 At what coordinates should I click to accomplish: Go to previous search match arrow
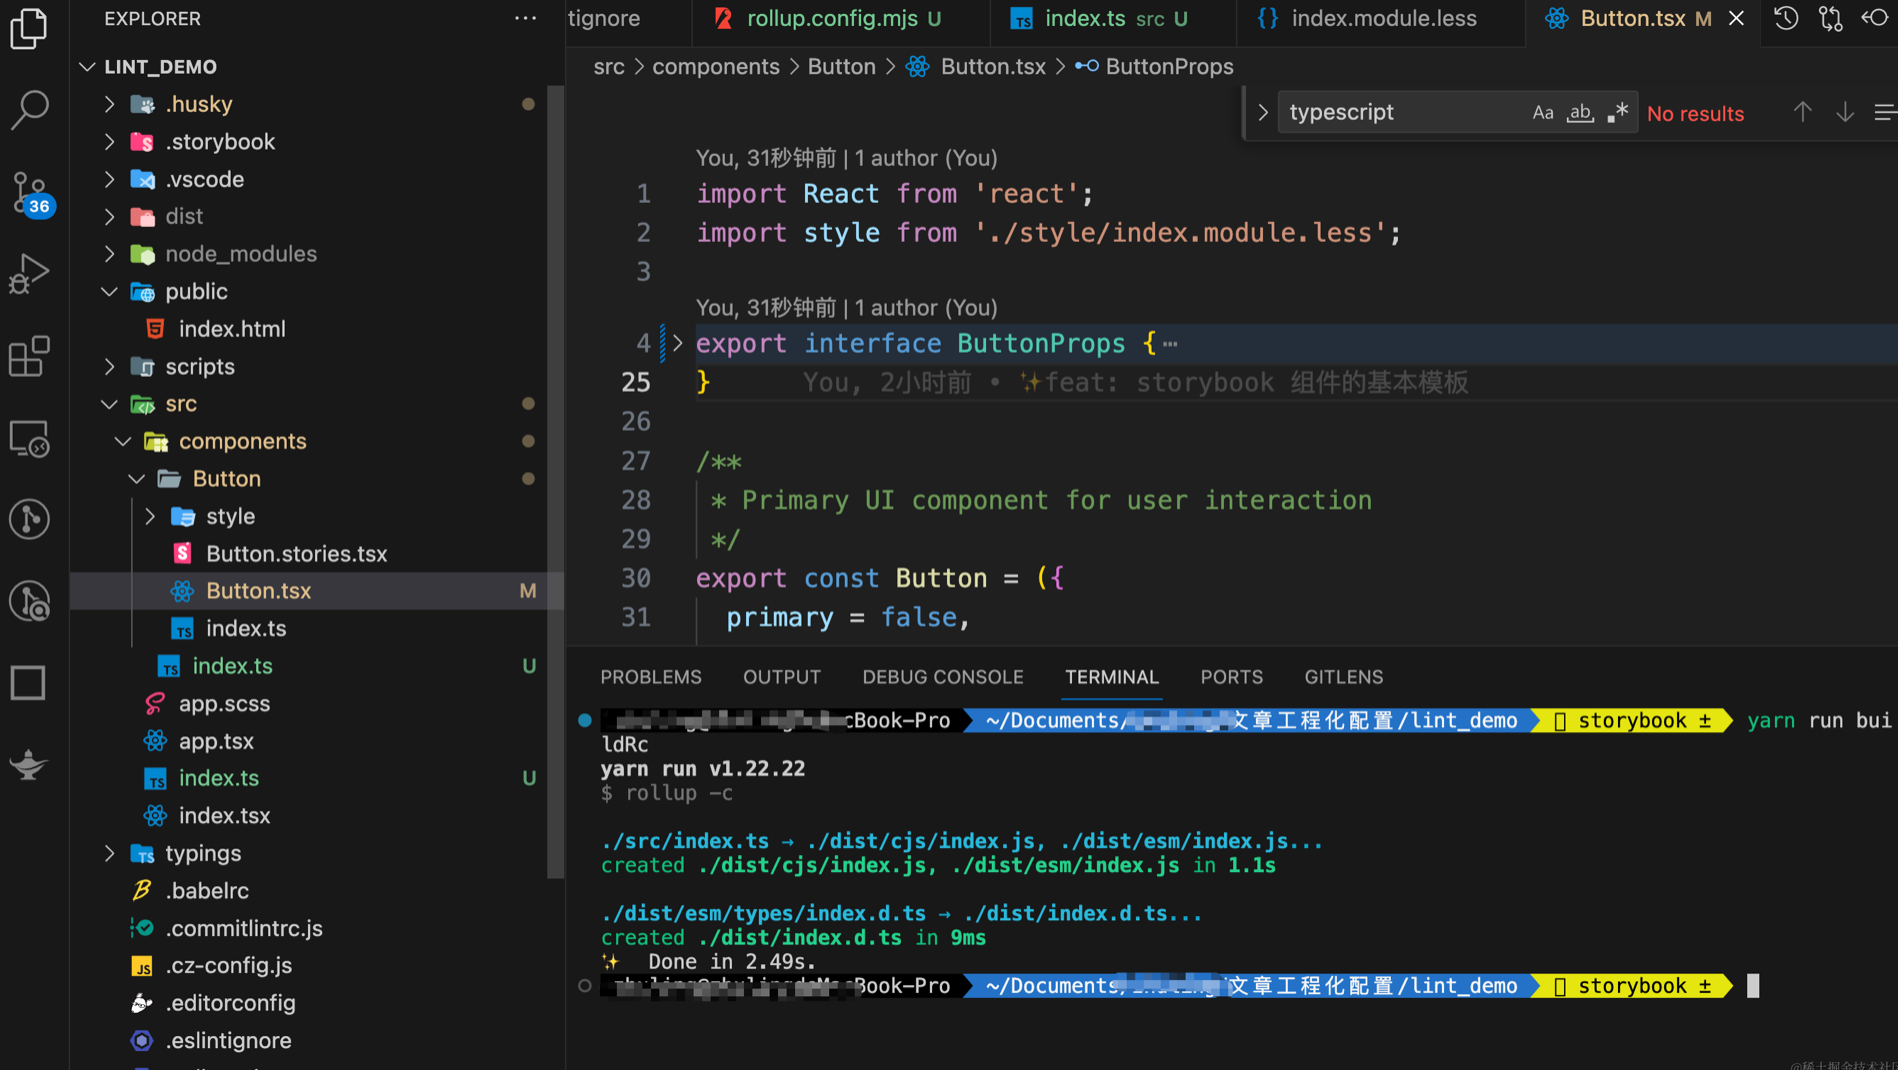[1802, 112]
